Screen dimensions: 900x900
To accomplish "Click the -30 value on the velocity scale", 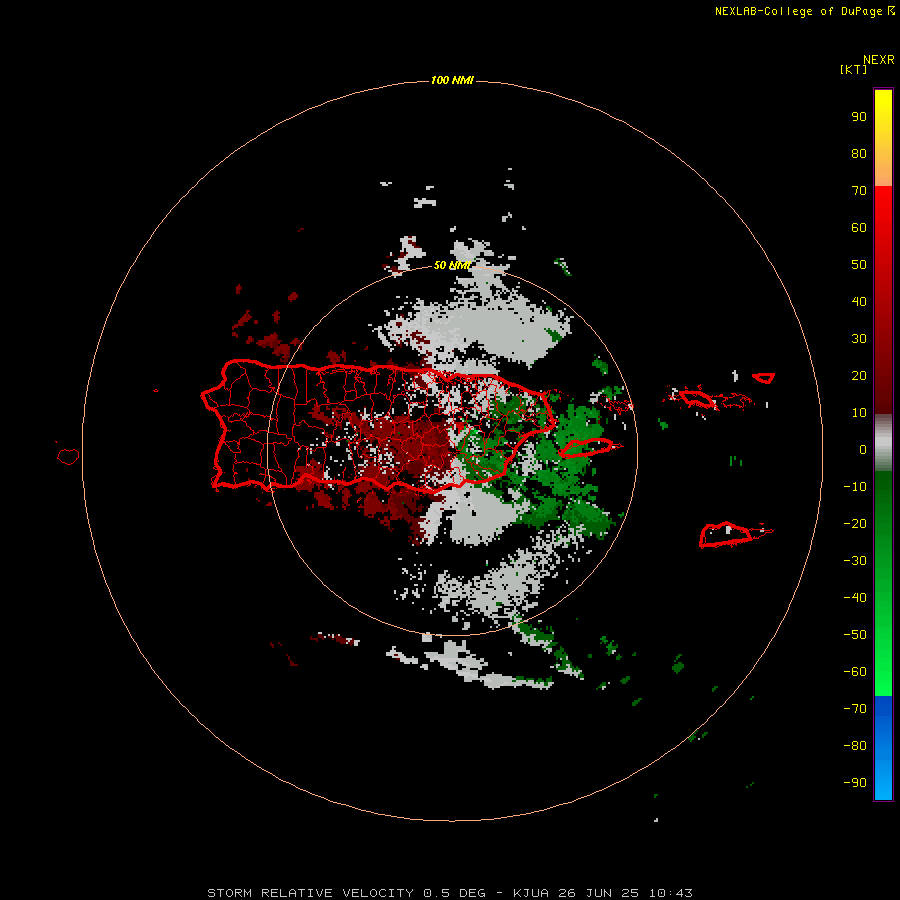I will click(x=855, y=561).
